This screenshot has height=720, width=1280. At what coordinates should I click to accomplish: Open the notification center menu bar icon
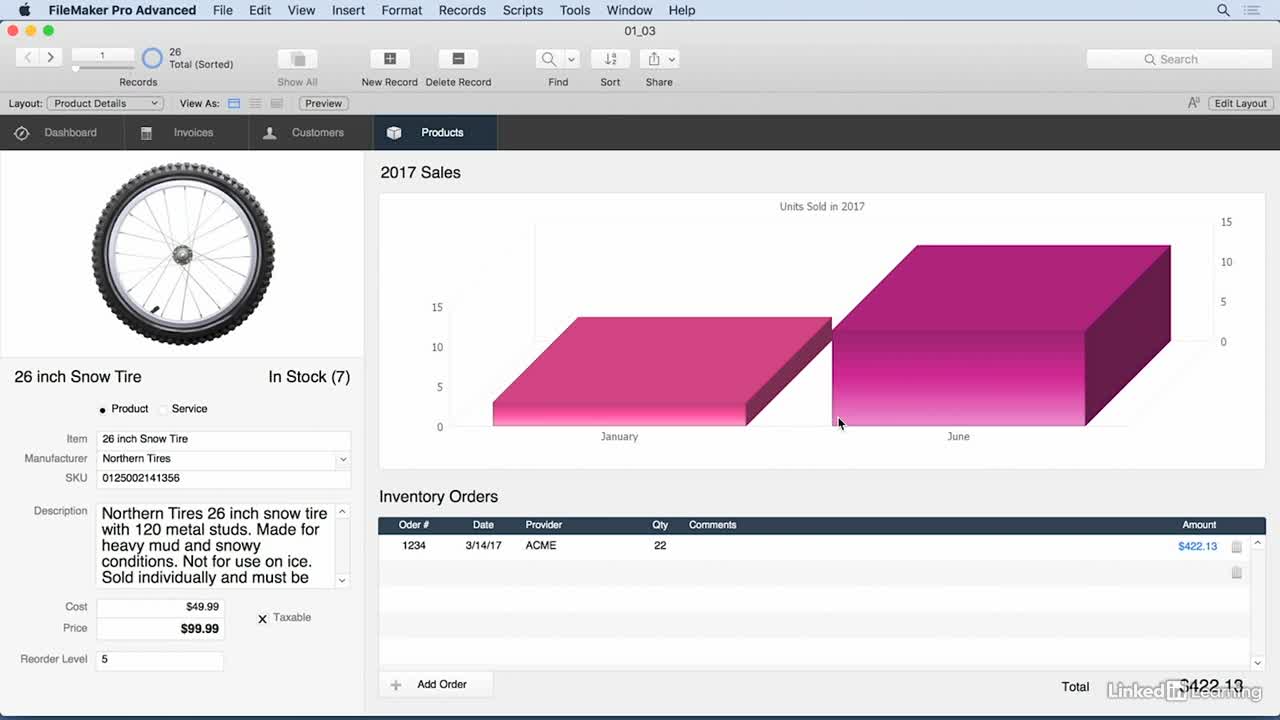click(1254, 10)
